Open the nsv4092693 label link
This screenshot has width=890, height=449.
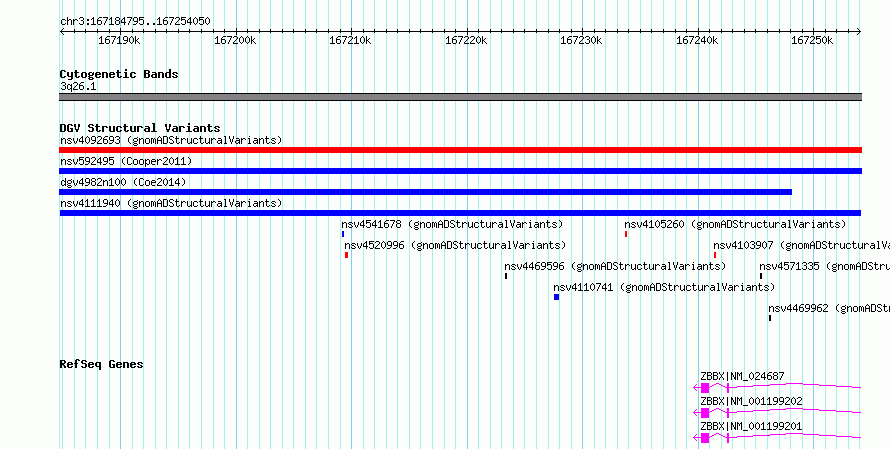tap(171, 140)
